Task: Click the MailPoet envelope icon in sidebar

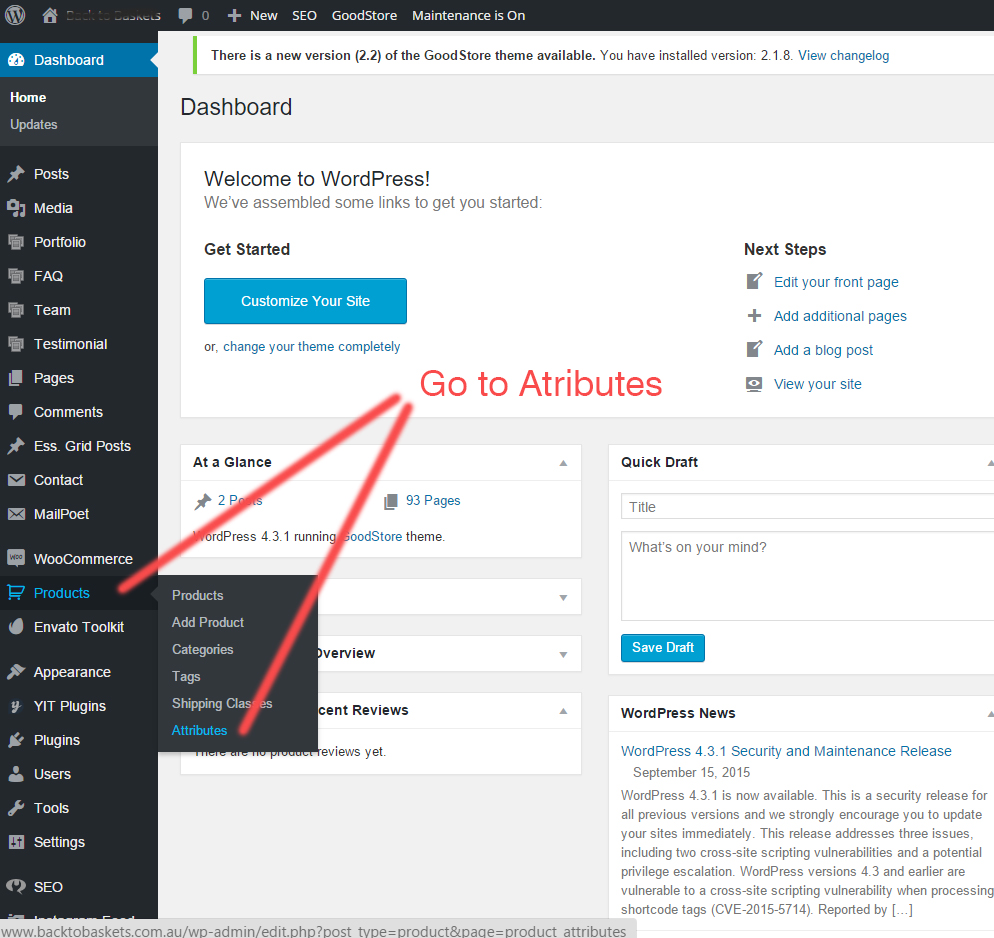Action: point(16,514)
